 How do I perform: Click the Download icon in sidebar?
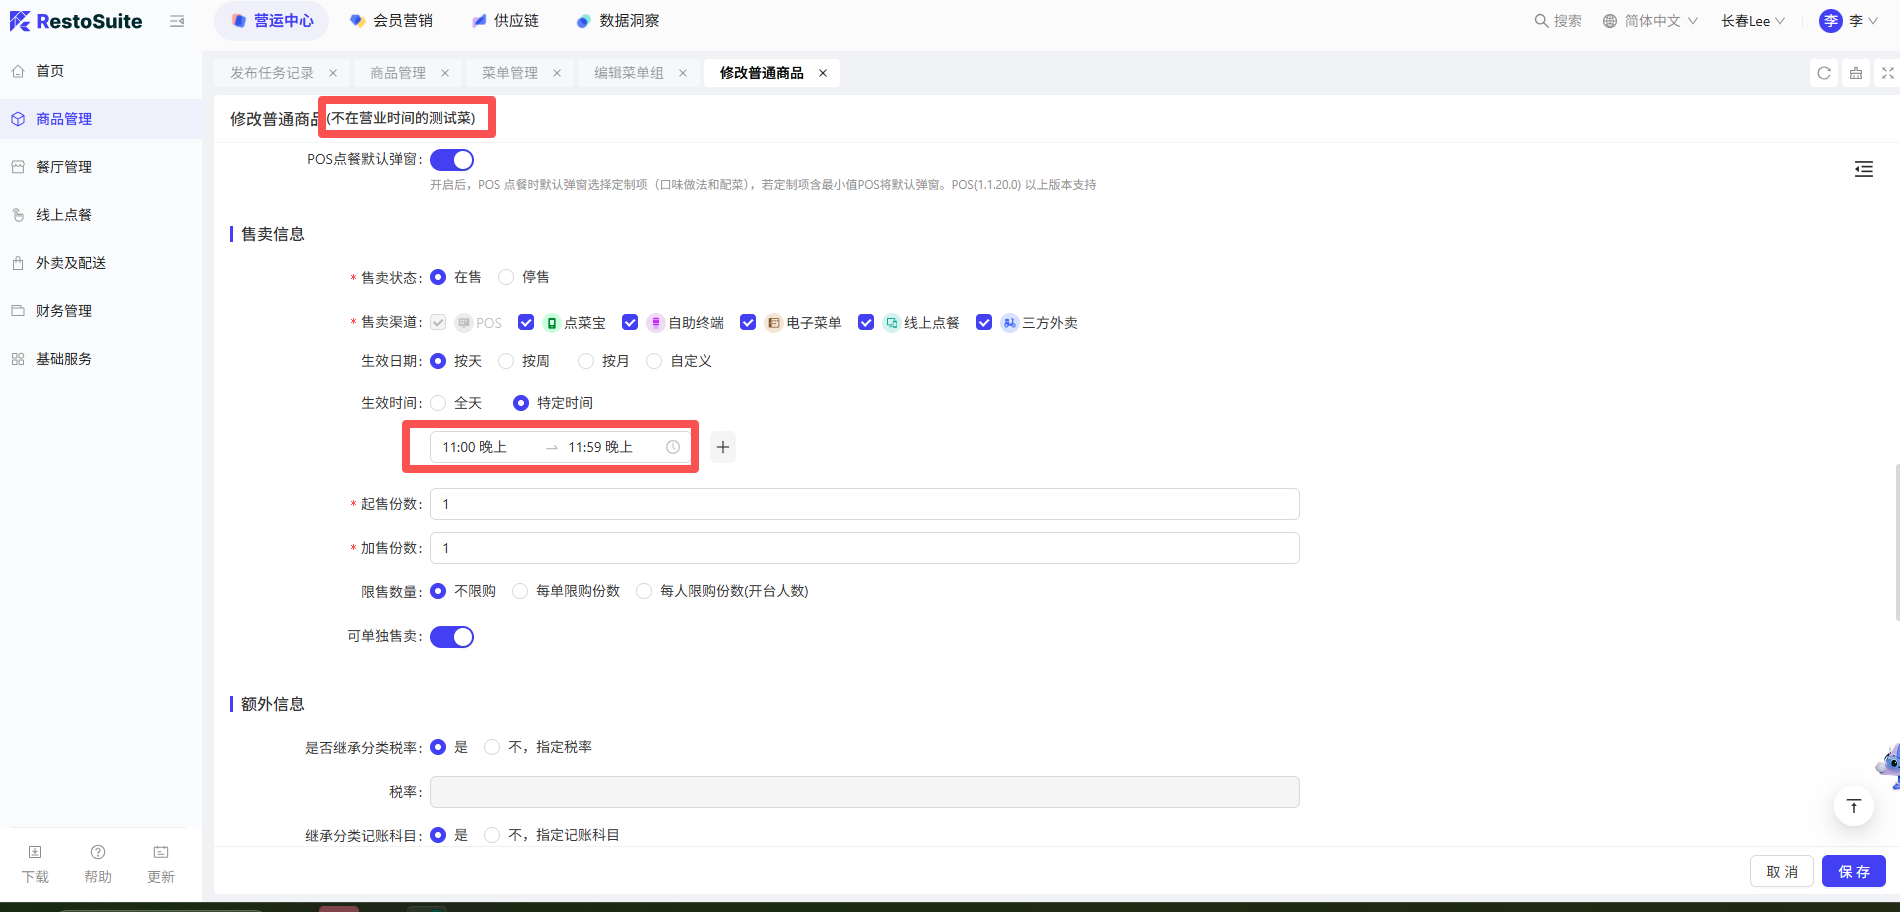coord(35,862)
